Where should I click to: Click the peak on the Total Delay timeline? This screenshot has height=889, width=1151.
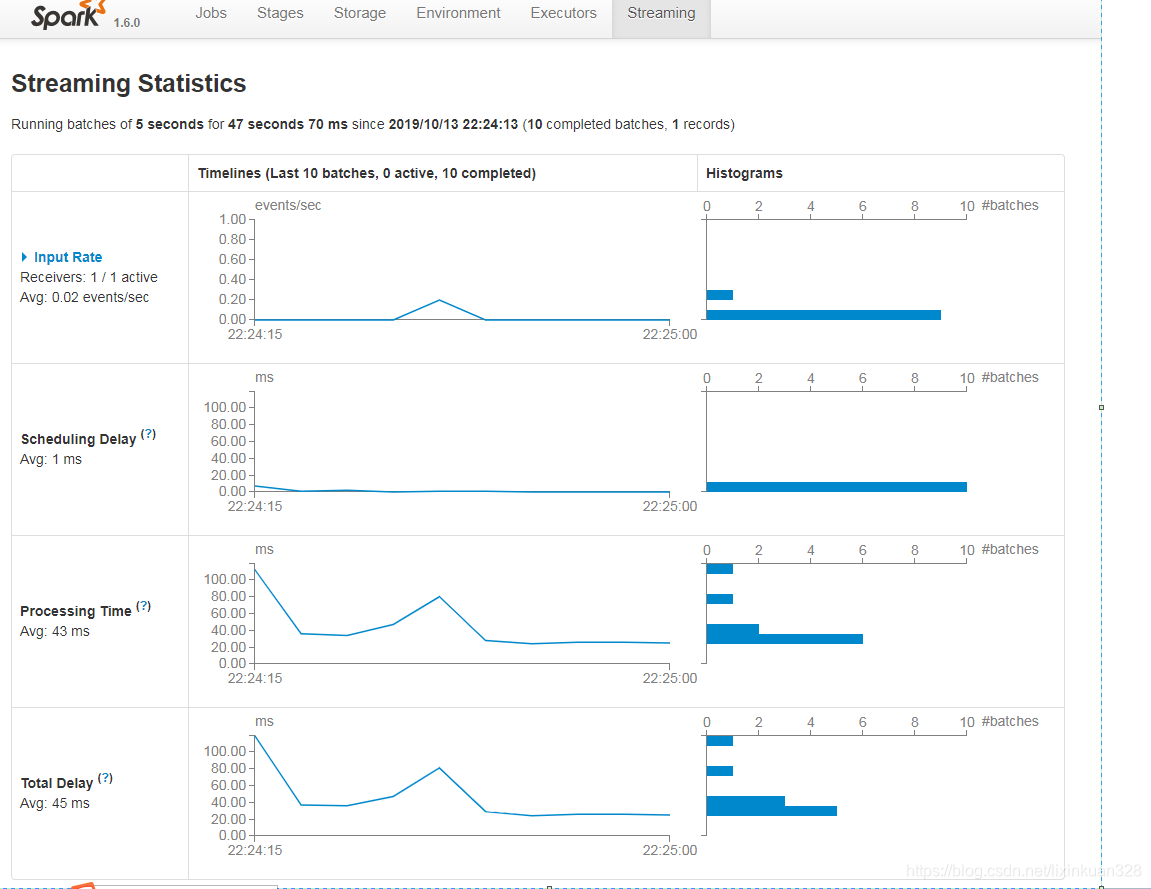439,769
